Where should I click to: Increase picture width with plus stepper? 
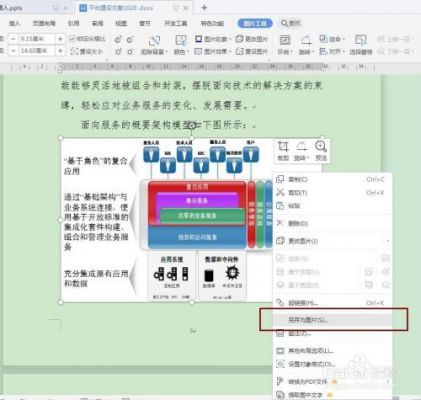pyautogui.click(x=60, y=51)
